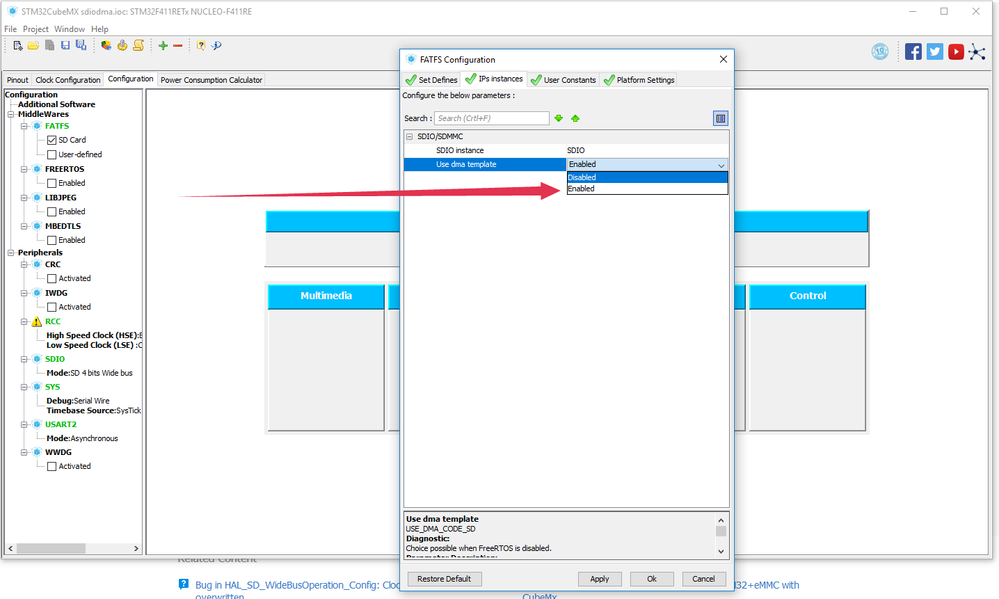Click the New Project toolbar icon

click(18, 45)
